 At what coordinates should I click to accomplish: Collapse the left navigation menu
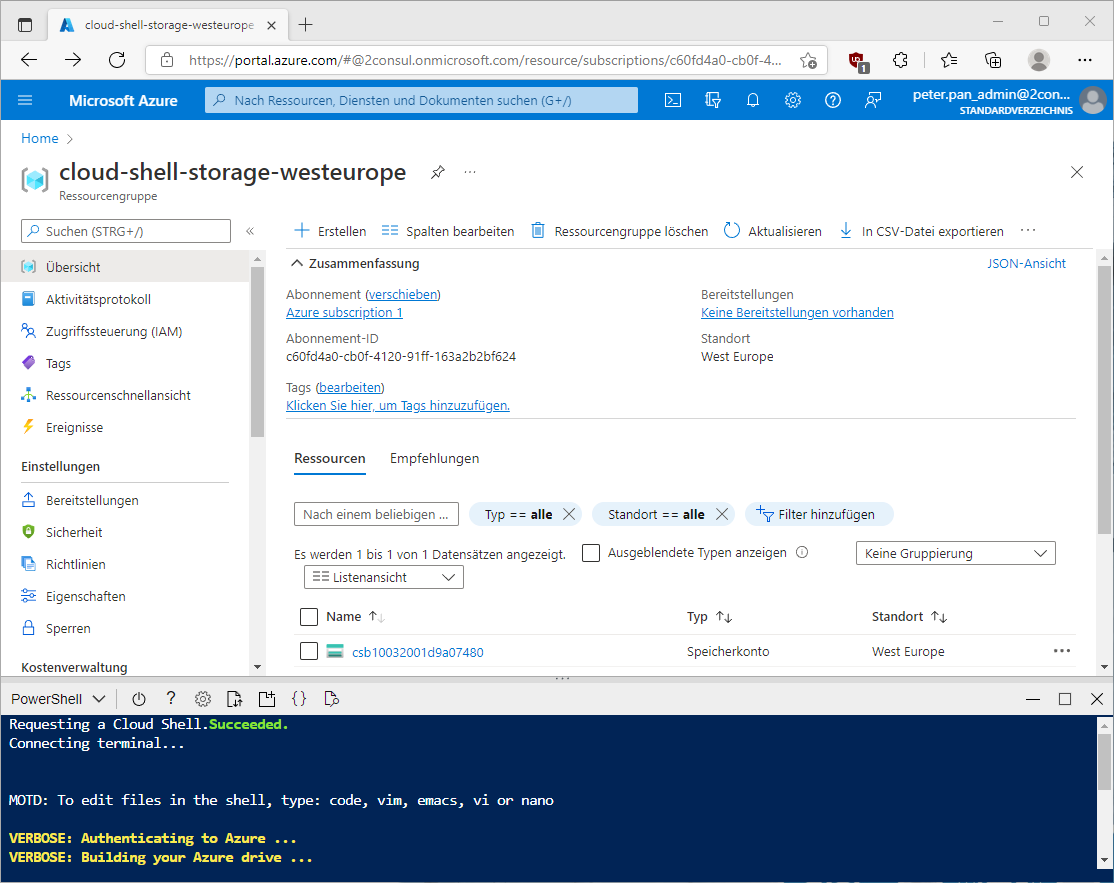pos(250,231)
